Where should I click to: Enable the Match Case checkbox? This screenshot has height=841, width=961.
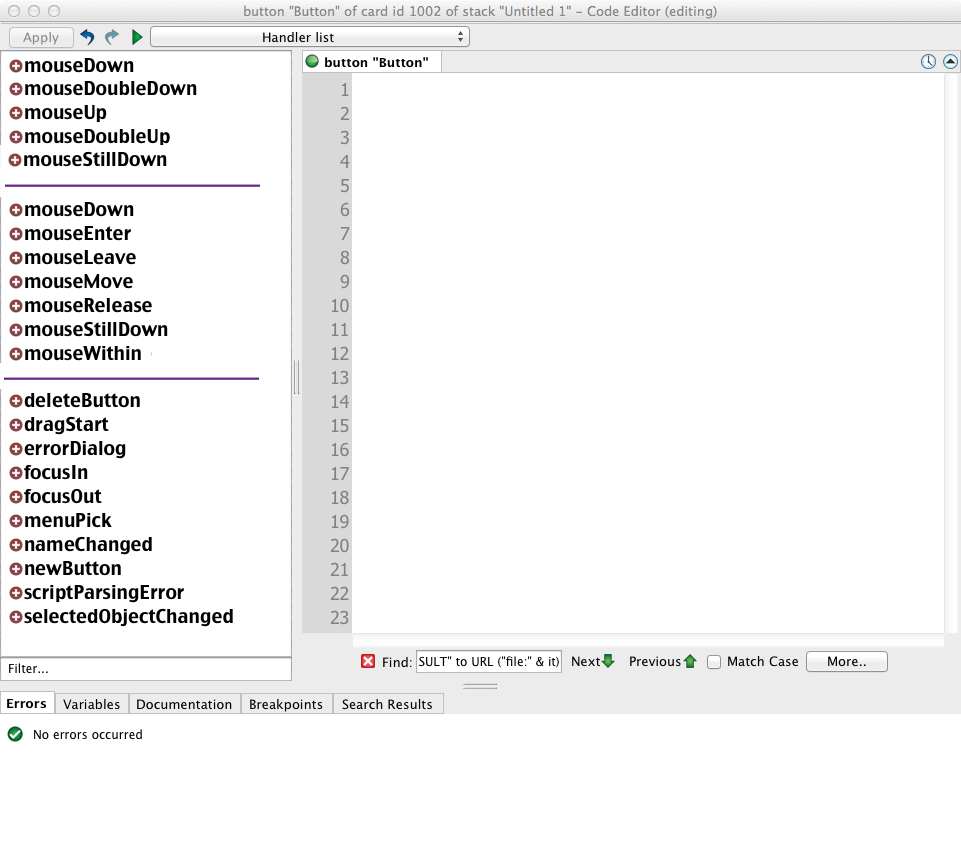(714, 661)
